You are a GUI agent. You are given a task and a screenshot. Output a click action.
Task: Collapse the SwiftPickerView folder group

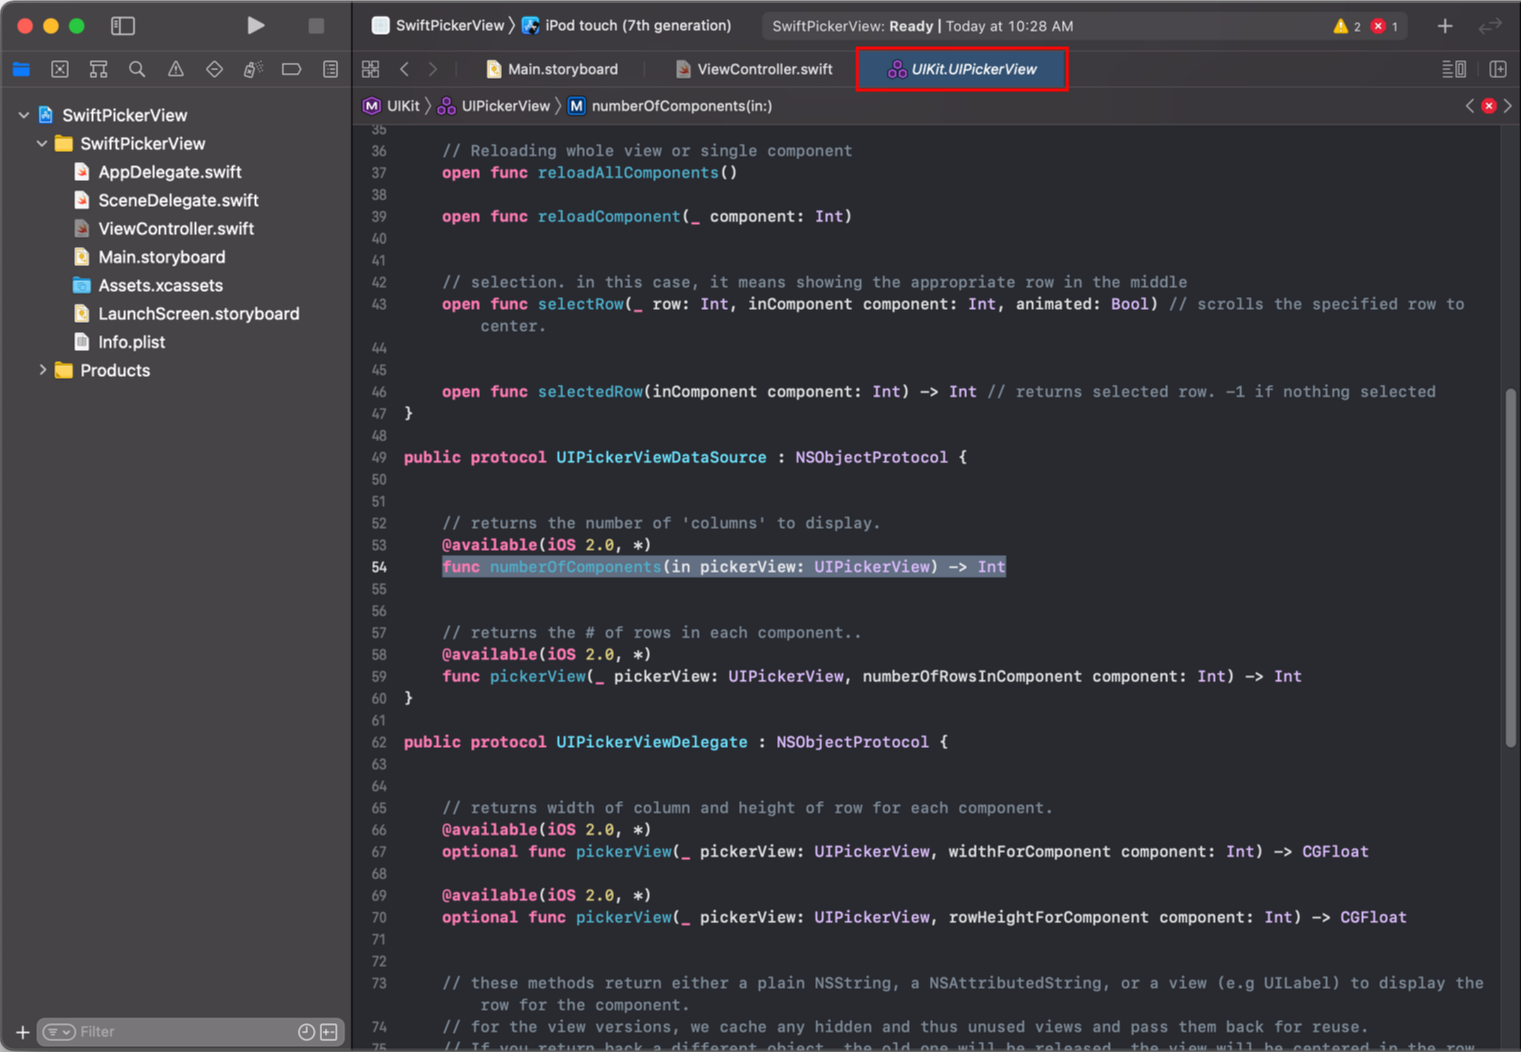pos(42,144)
